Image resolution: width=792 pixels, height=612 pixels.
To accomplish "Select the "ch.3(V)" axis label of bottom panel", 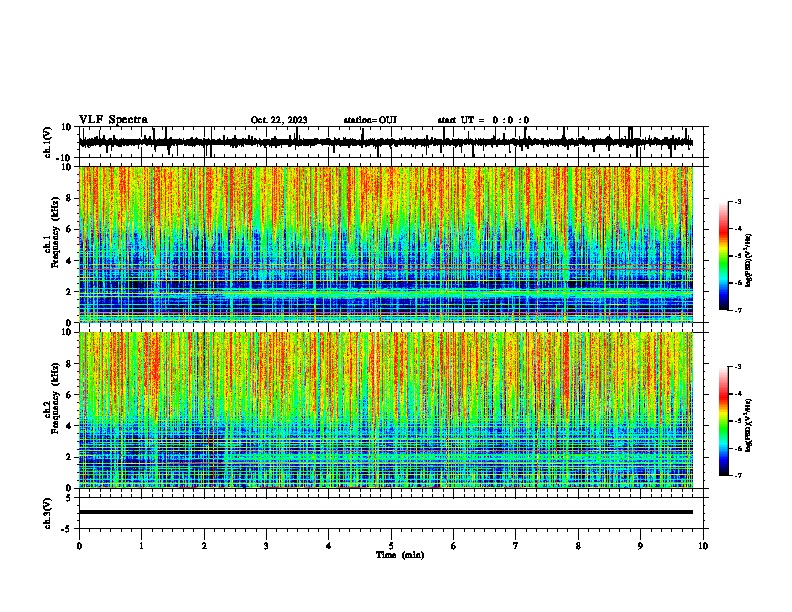I will pyautogui.click(x=47, y=513).
